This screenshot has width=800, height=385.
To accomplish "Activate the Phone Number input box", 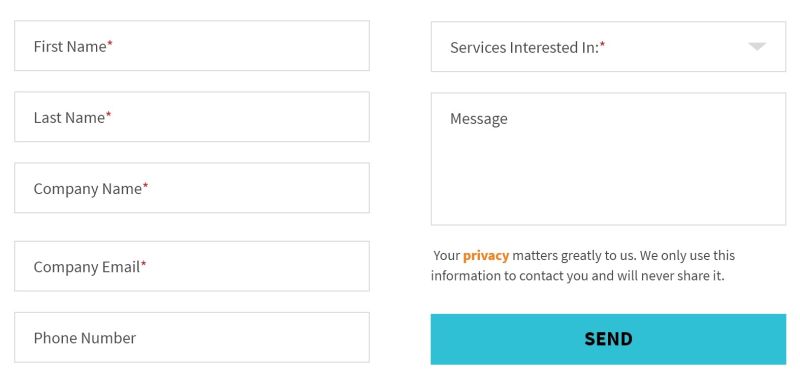I will coord(192,338).
